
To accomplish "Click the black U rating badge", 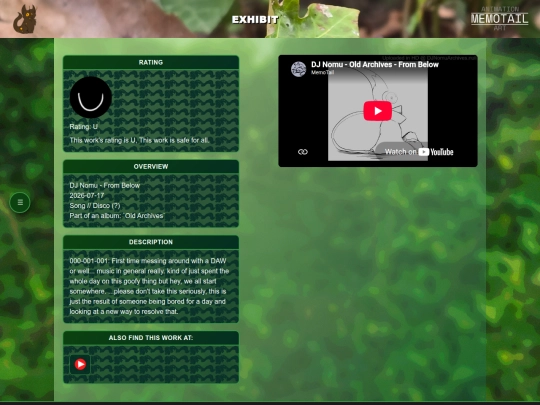I will [x=91, y=97].
